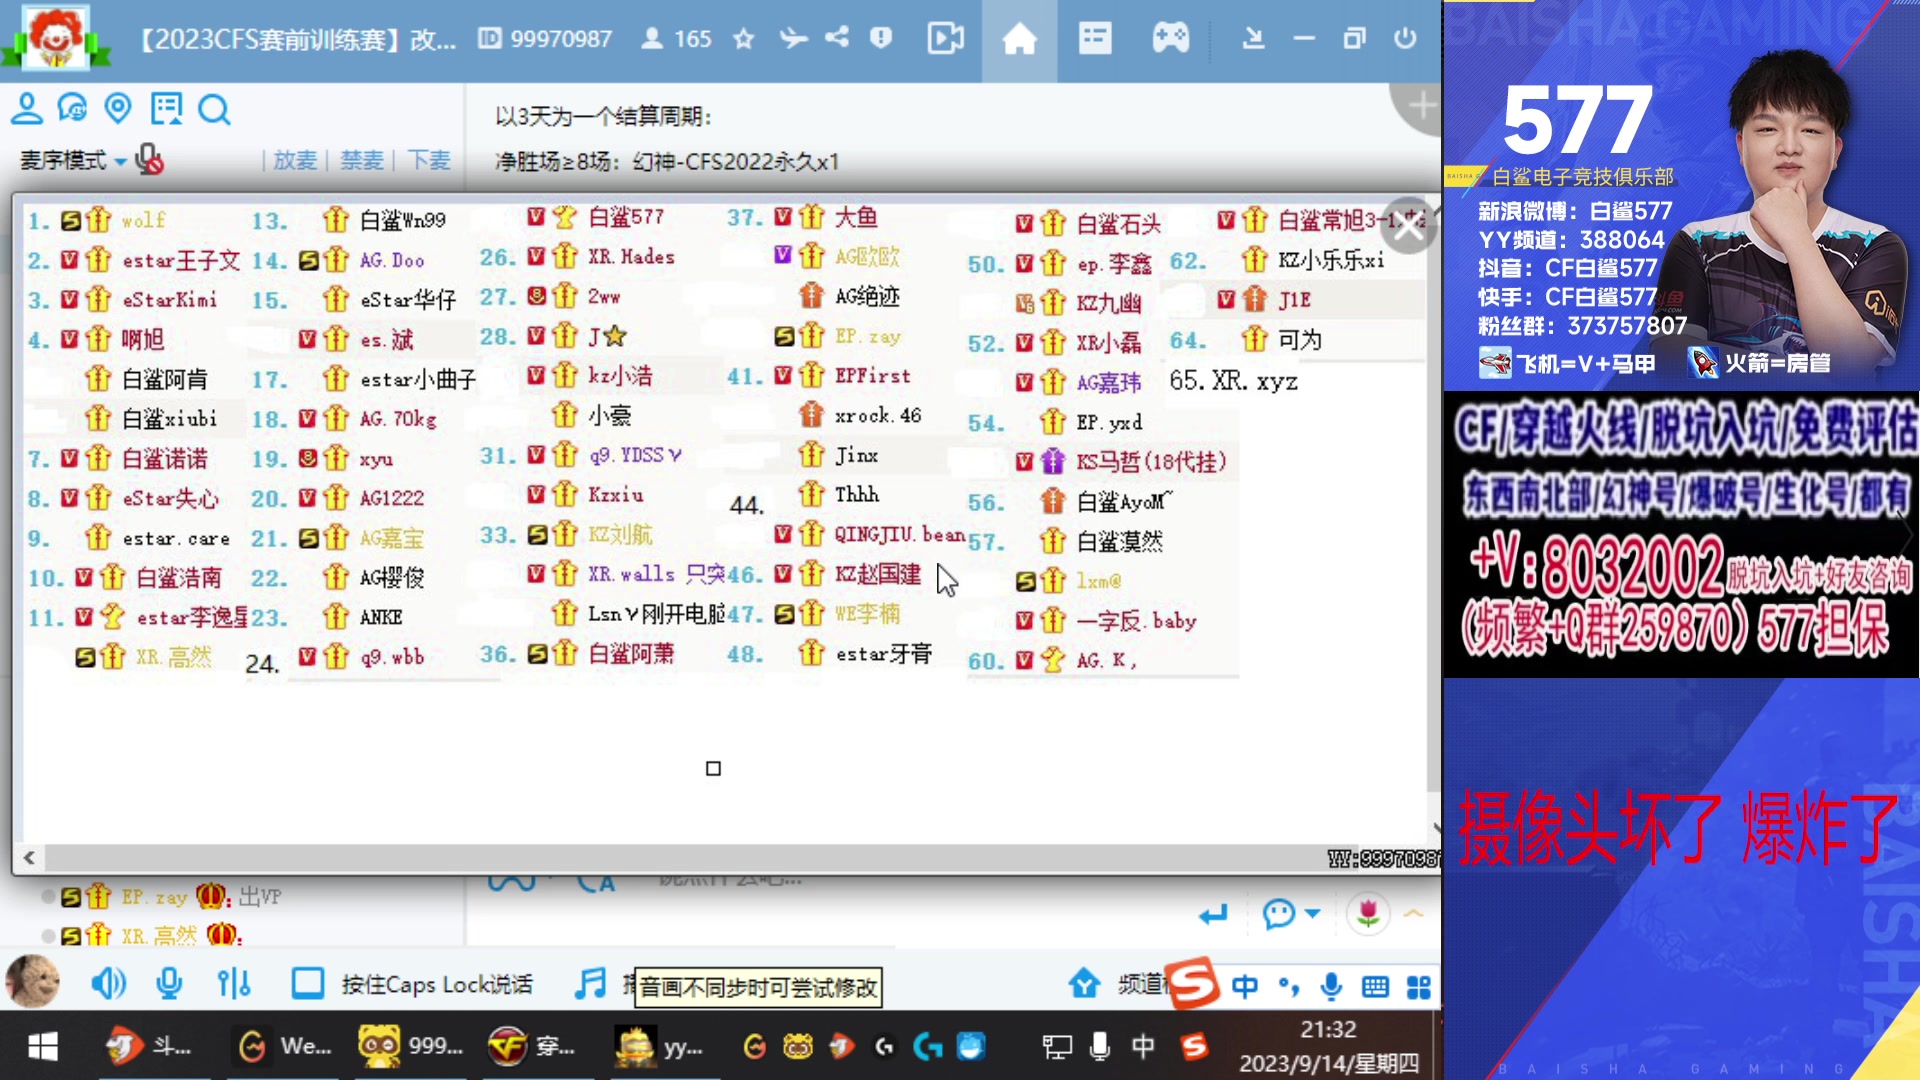Switch to the 斗鱼 taskbar app

tap(148, 1046)
